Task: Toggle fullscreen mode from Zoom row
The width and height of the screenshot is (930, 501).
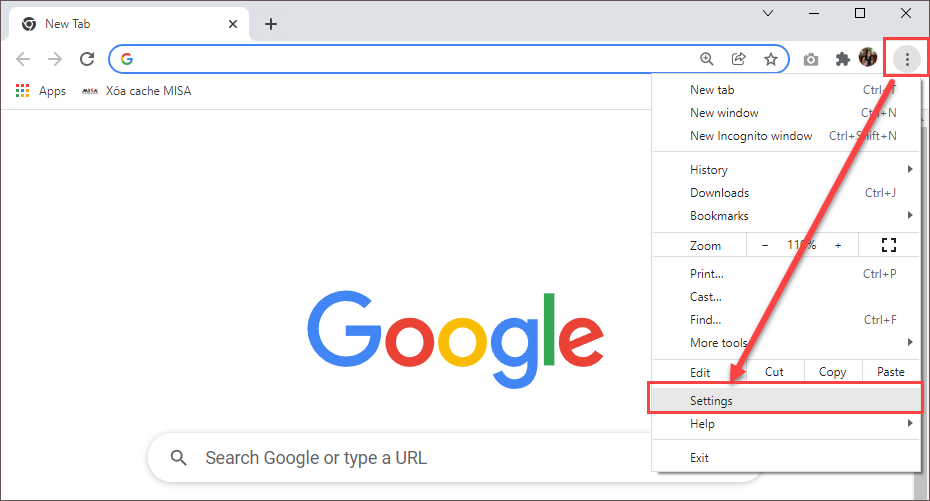Action: tap(888, 245)
